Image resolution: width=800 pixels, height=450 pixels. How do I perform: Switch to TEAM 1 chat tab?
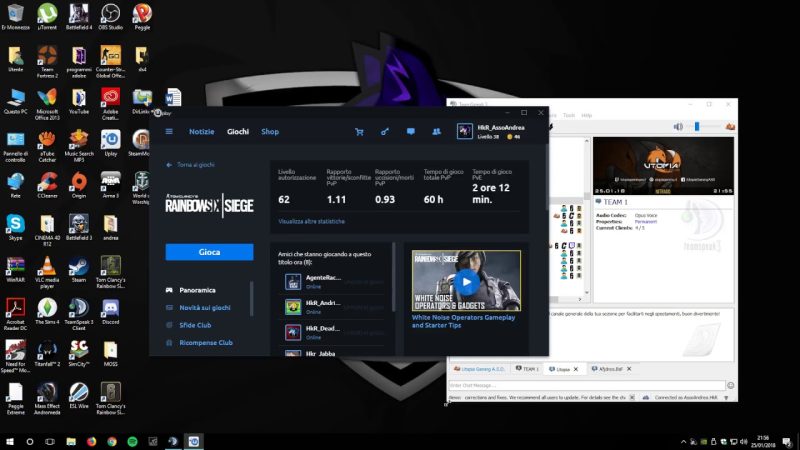(x=528, y=369)
